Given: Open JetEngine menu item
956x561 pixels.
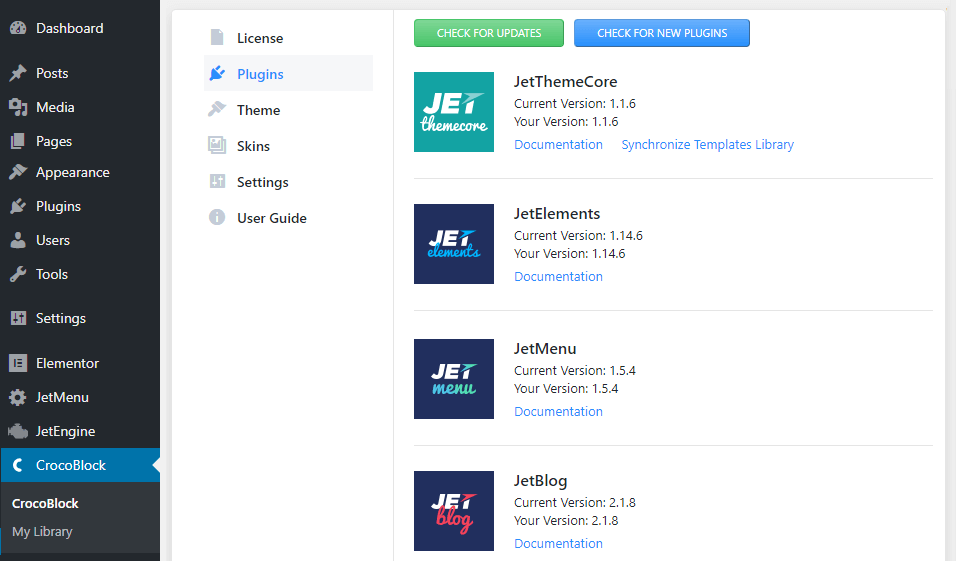Looking at the screenshot, I should pos(65,432).
